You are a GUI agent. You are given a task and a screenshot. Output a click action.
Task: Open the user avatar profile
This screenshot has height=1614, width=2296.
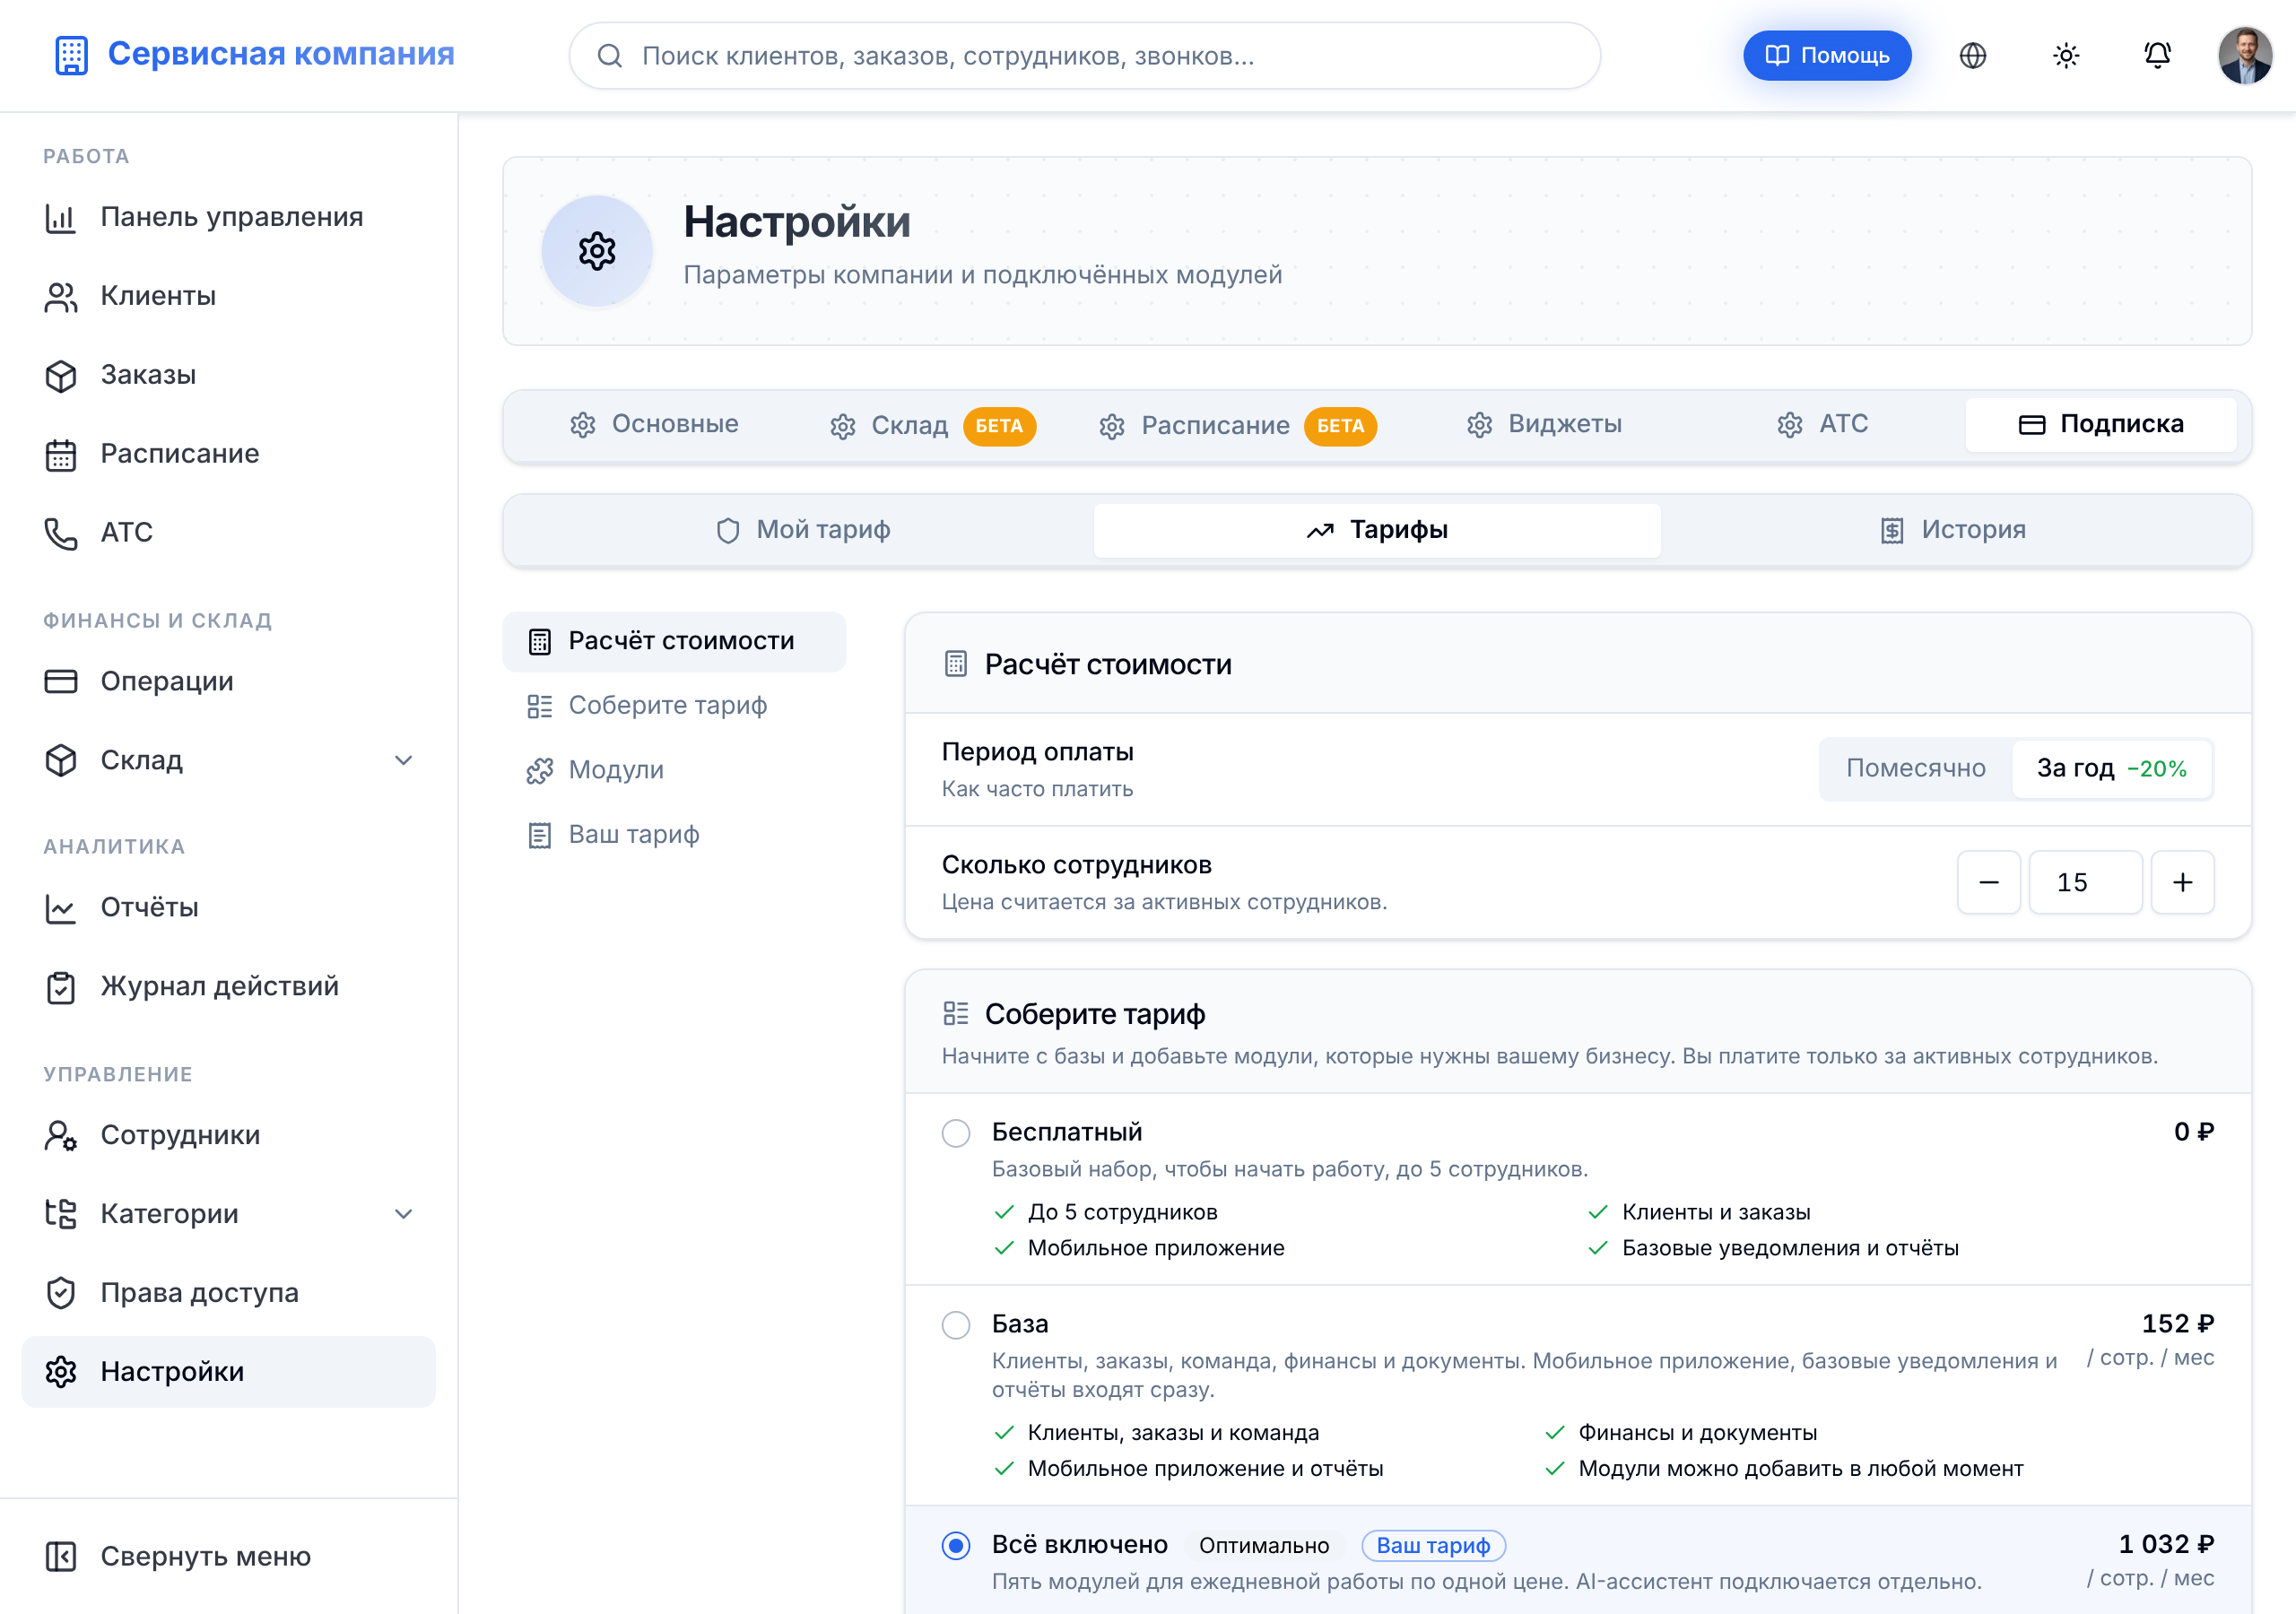(2245, 56)
